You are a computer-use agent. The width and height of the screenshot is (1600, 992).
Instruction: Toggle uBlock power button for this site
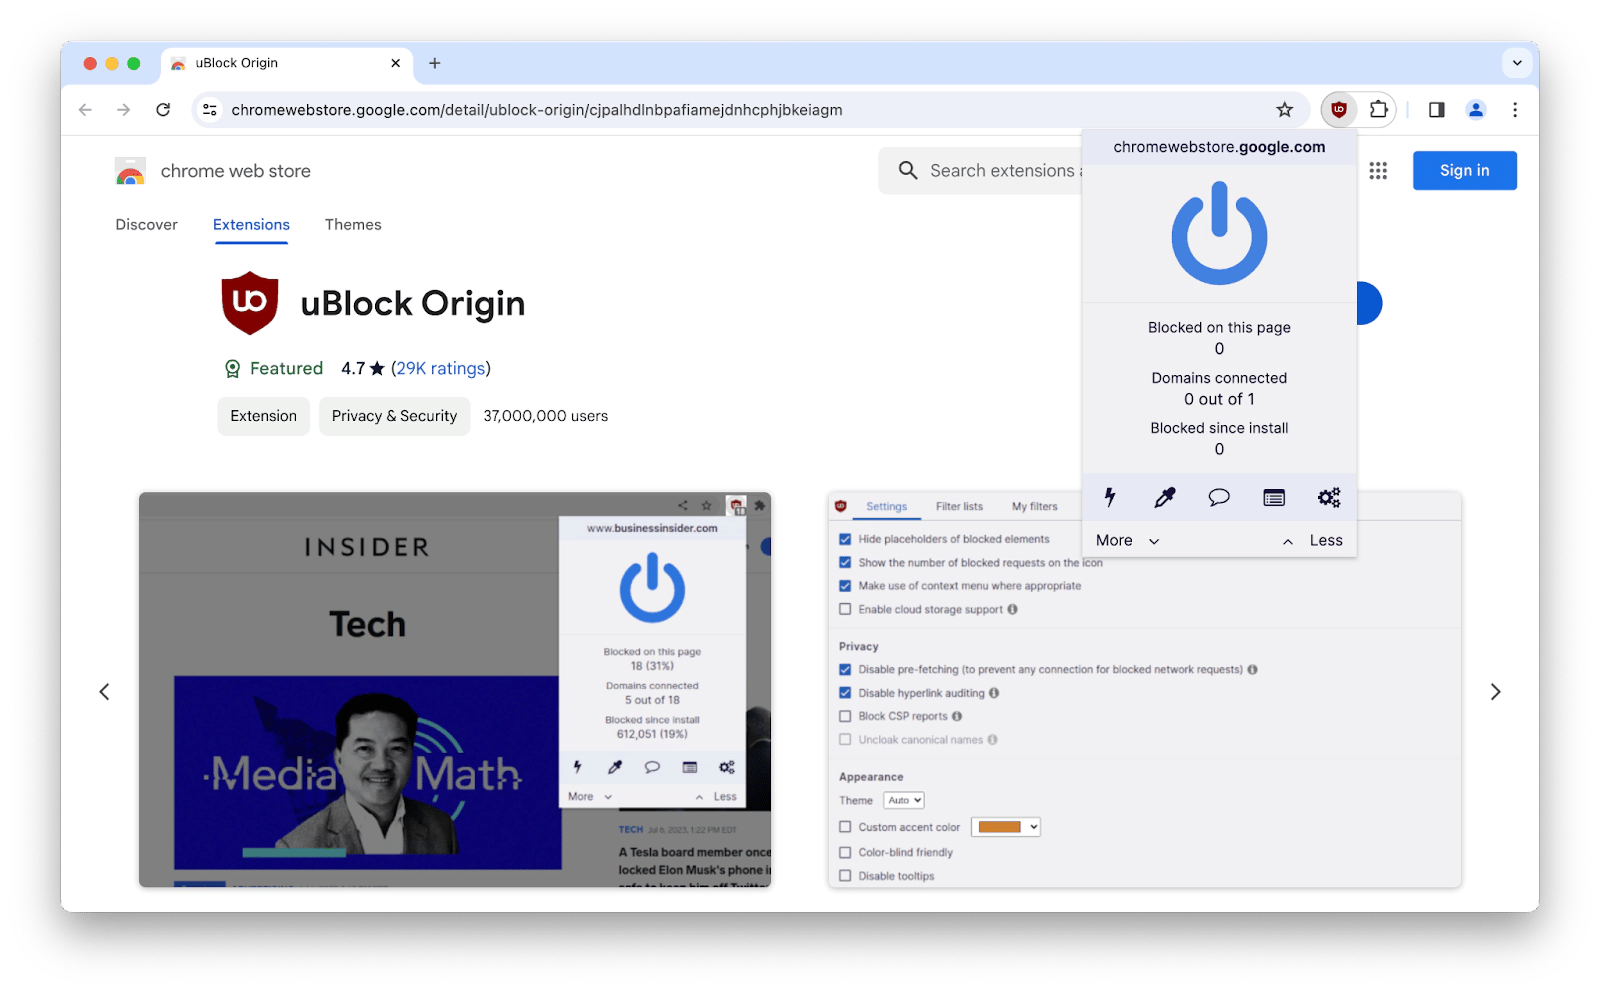tap(1219, 233)
